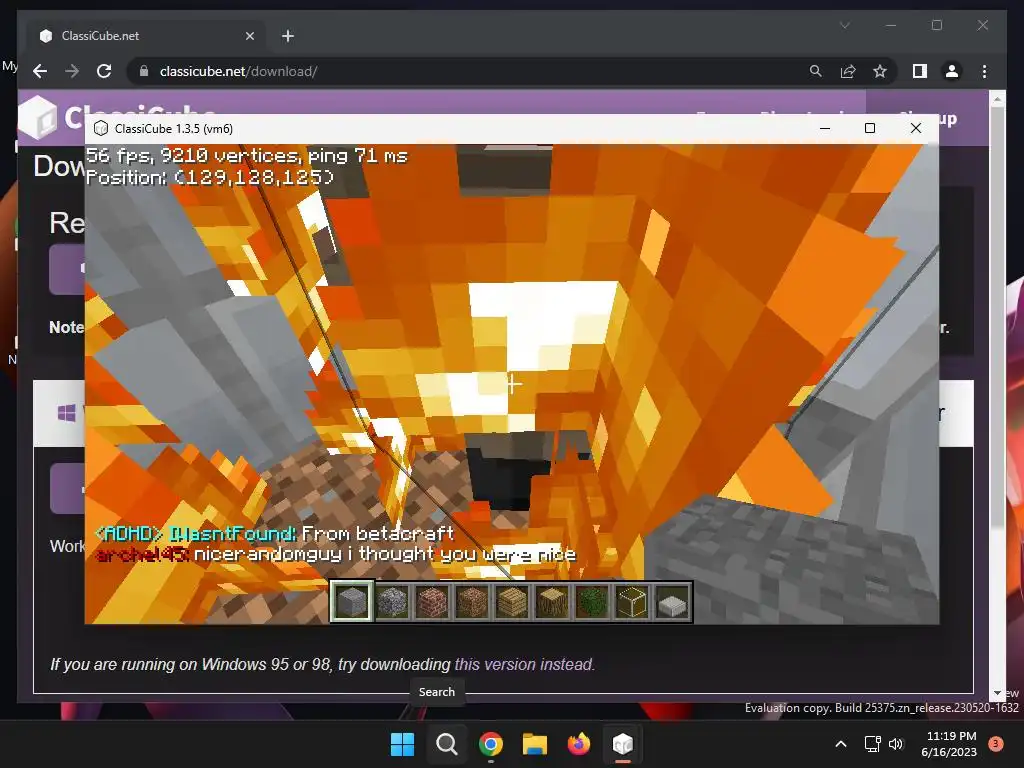Toggle Chrome side panel
Viewport: 1024px width, 768px height.
point(920,71)
